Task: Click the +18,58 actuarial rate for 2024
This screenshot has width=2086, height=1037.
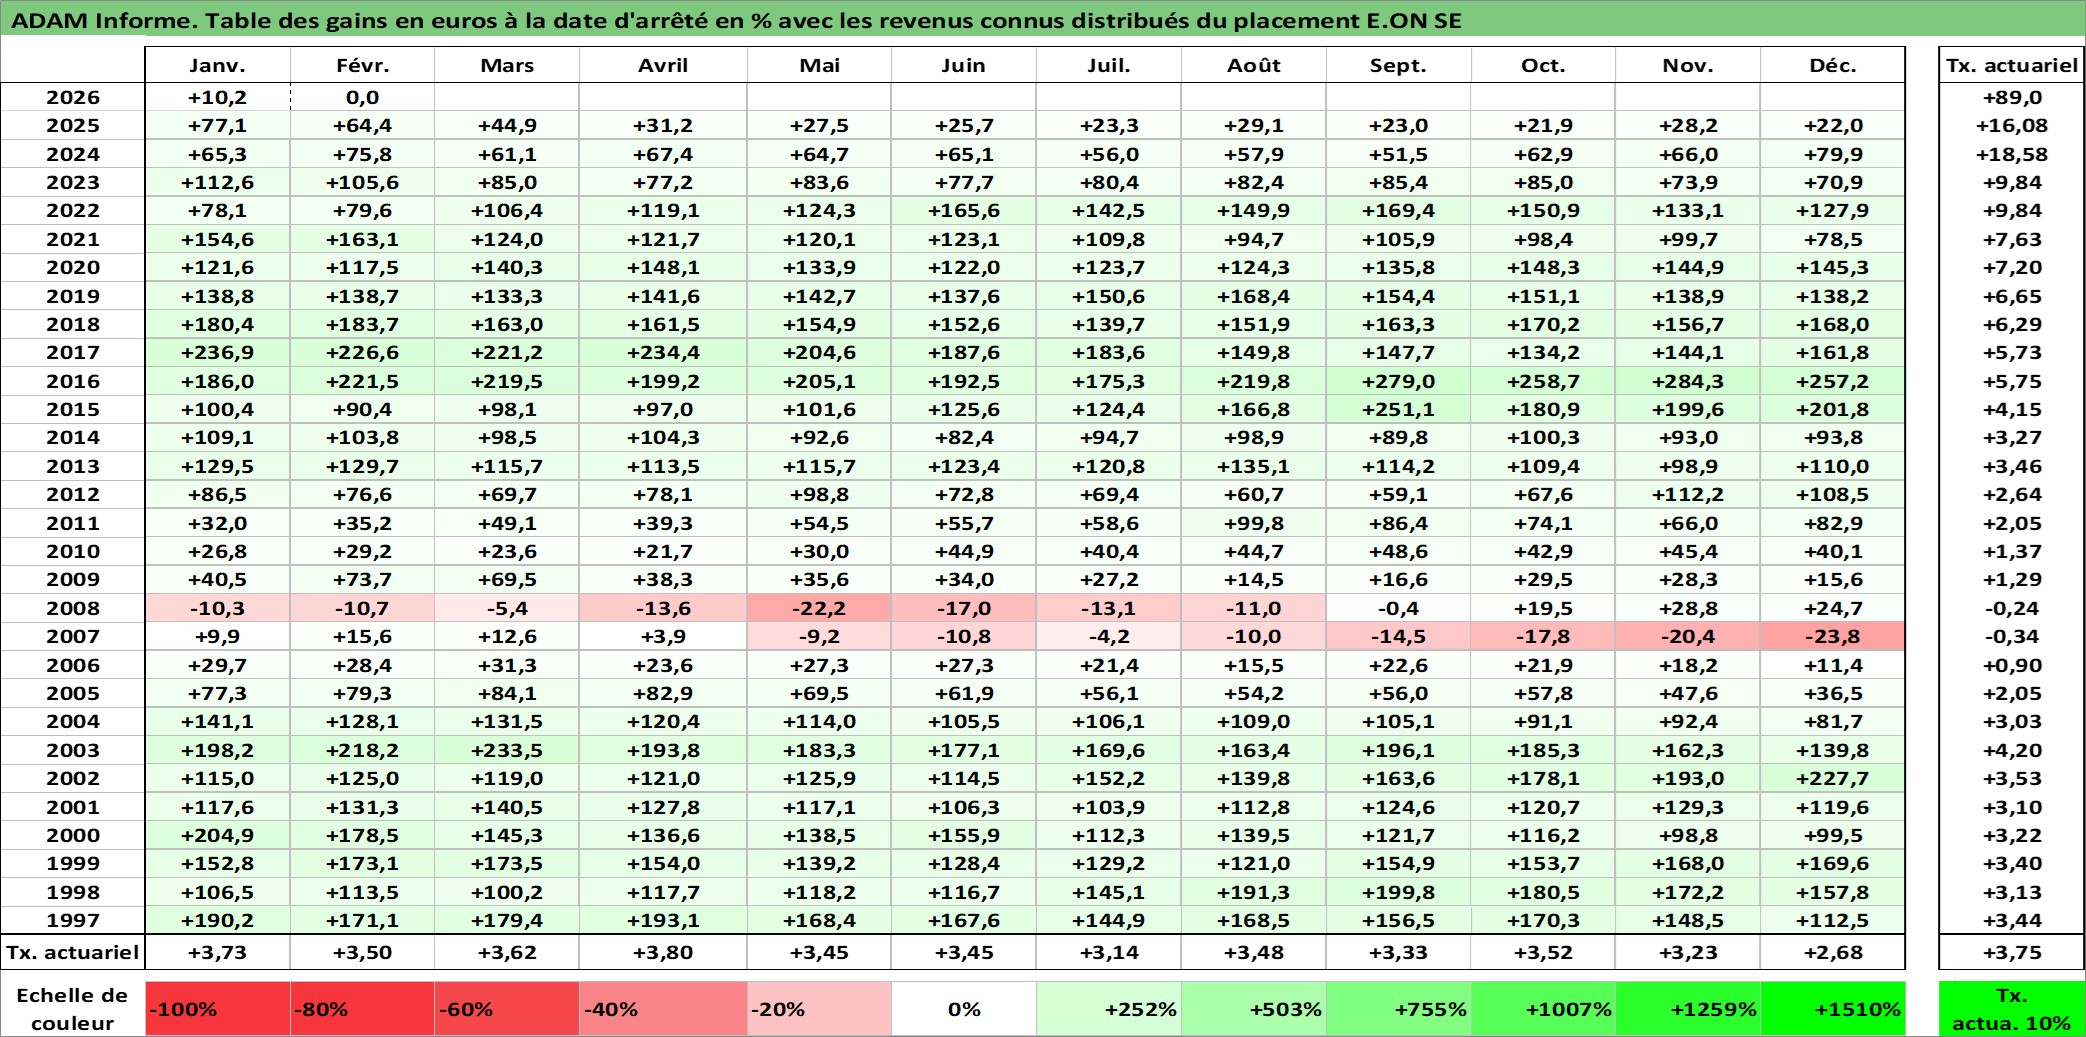Action: click(x=2012, y=154)
